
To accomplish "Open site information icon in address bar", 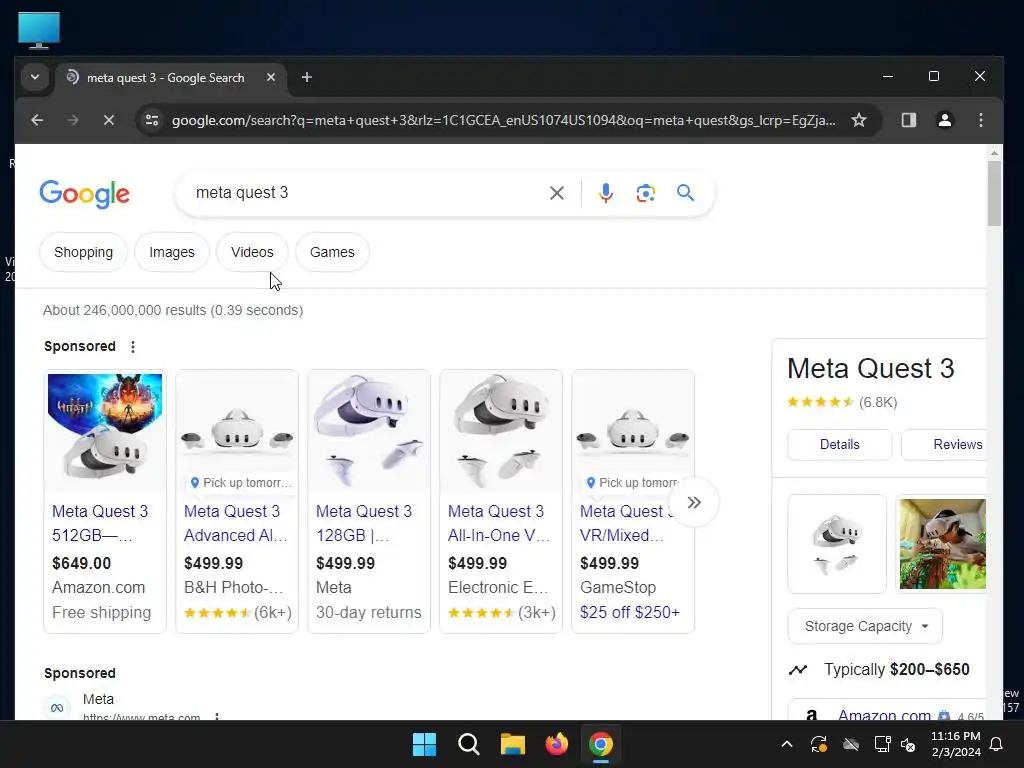I will [x=152, y=120].
